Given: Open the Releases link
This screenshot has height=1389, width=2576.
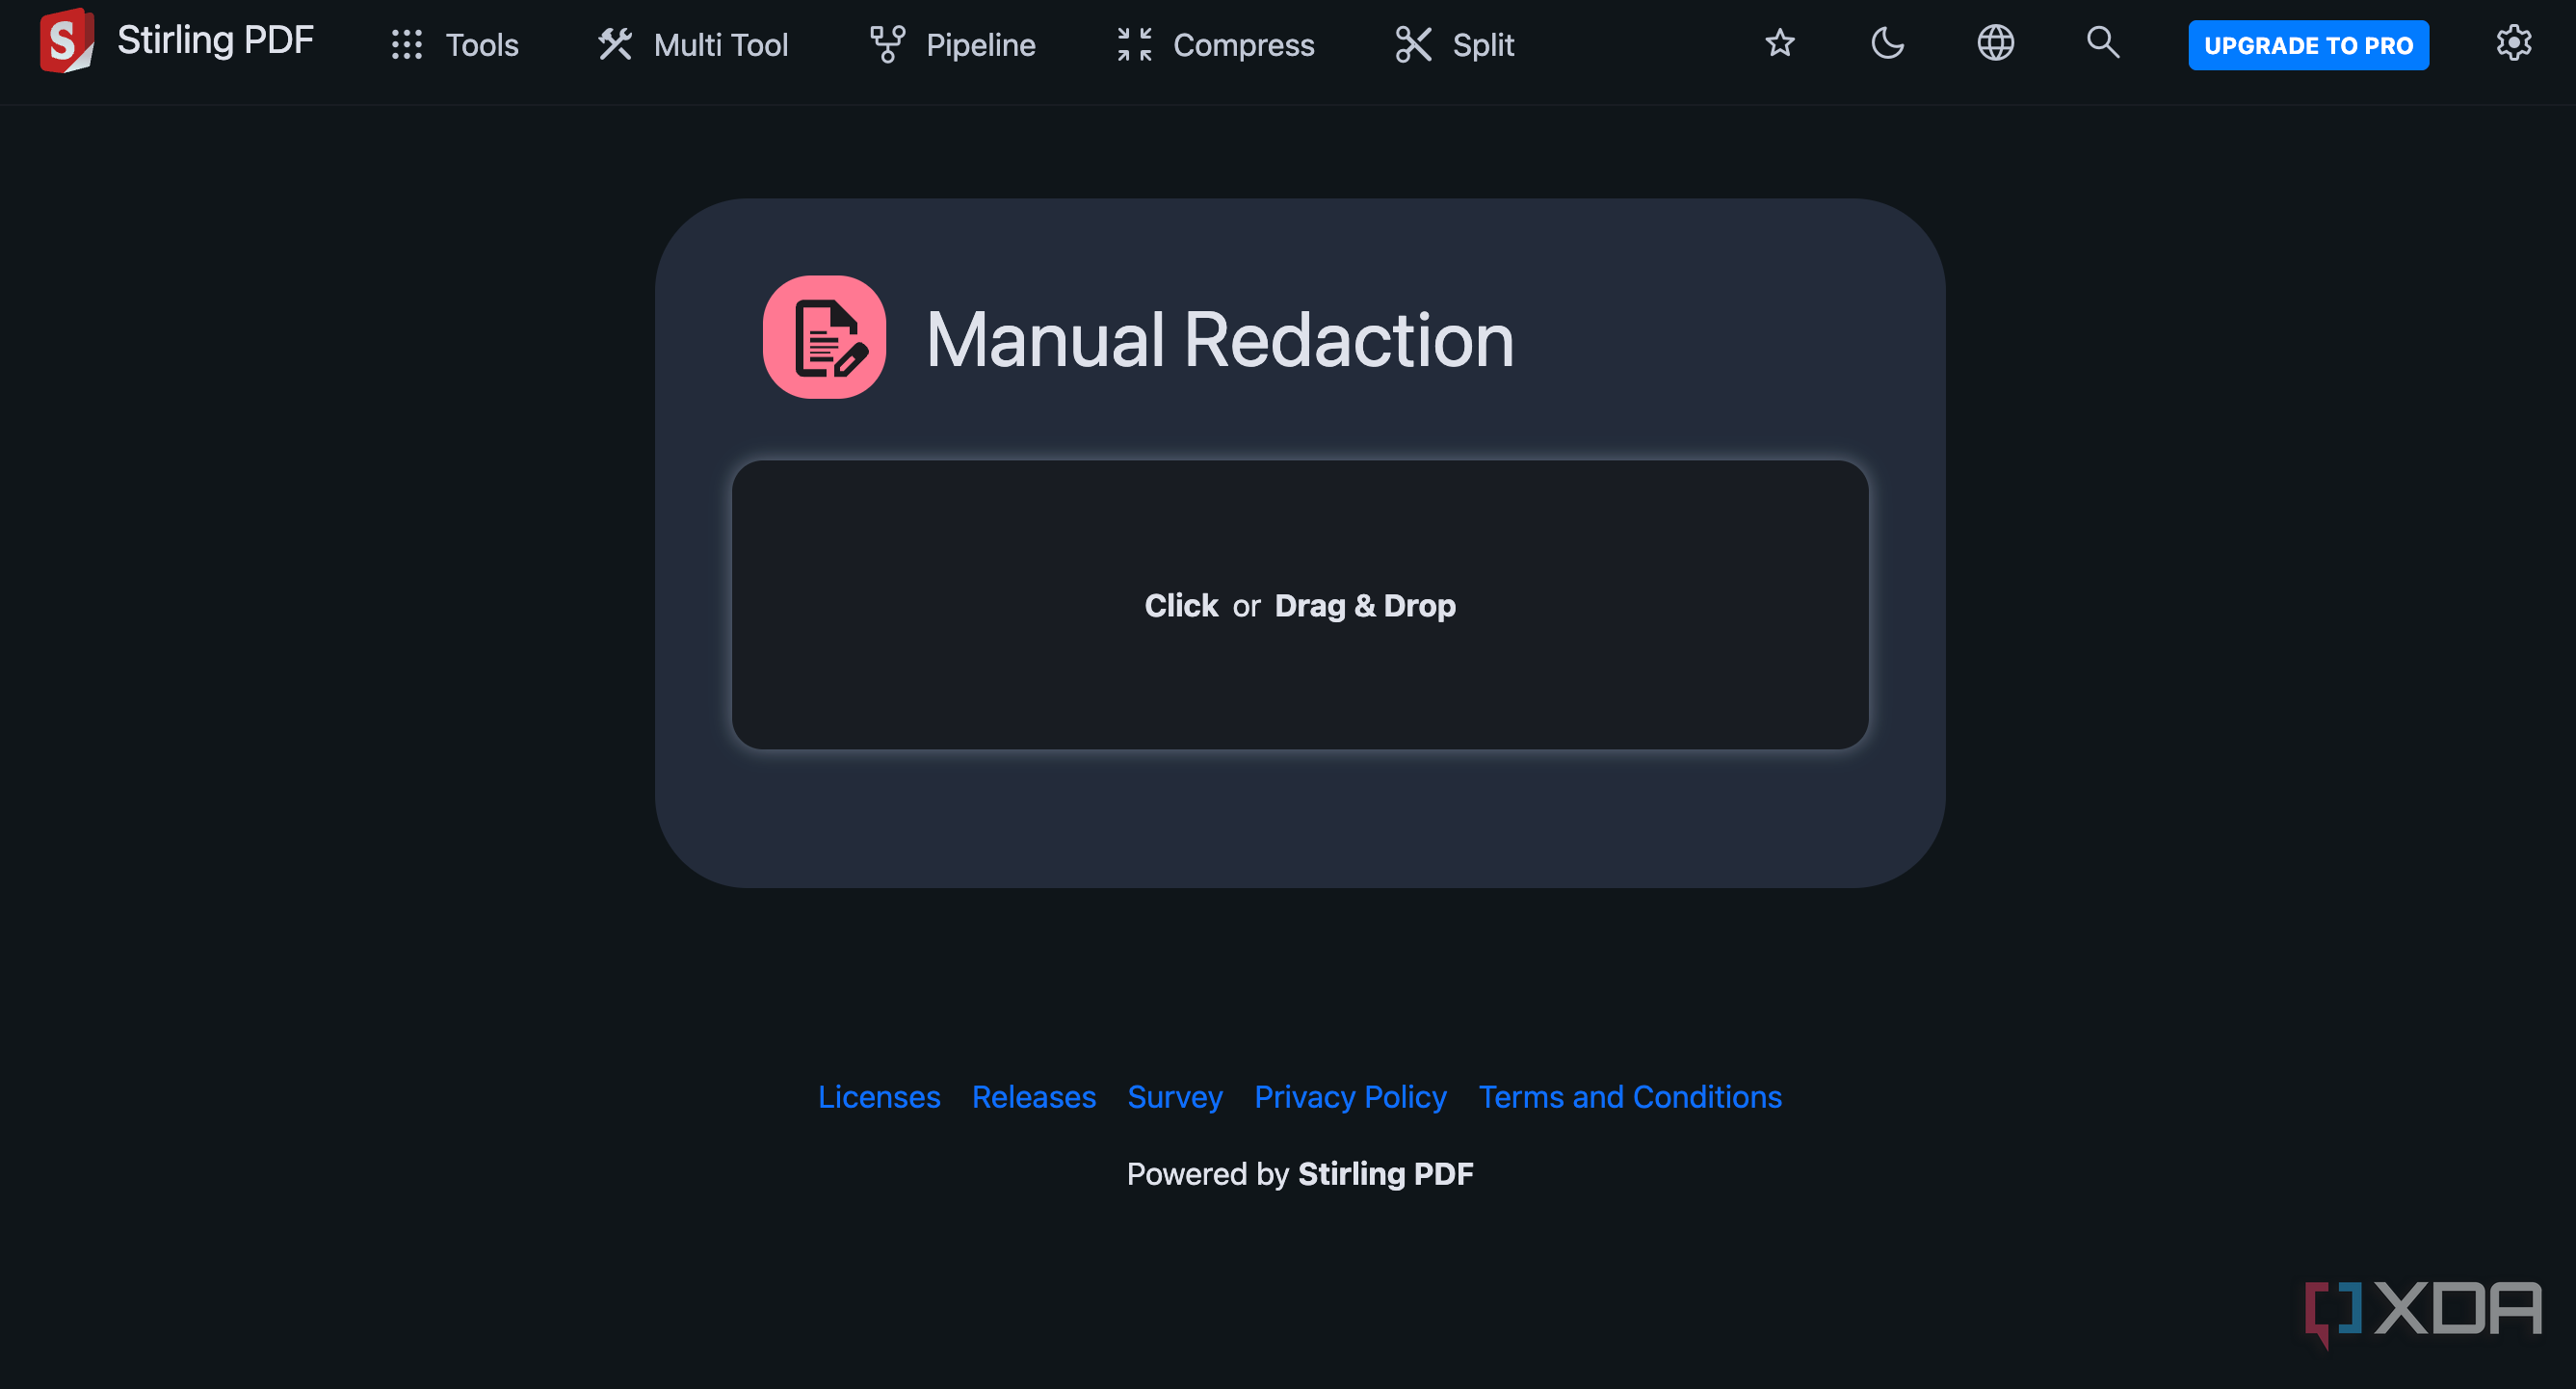Looking at the screenshot, I should point(1034,1097).
